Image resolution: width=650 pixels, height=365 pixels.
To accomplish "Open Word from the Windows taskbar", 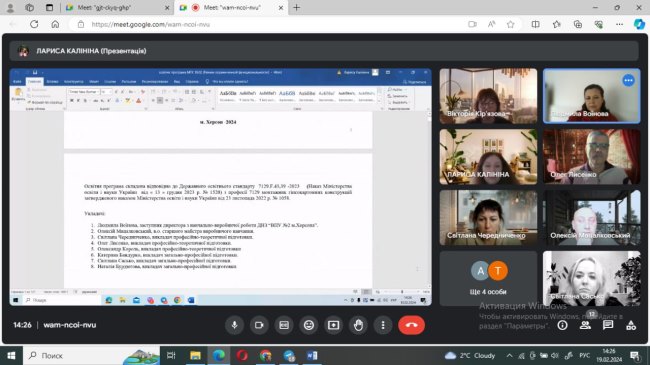I will coord(312,355).
